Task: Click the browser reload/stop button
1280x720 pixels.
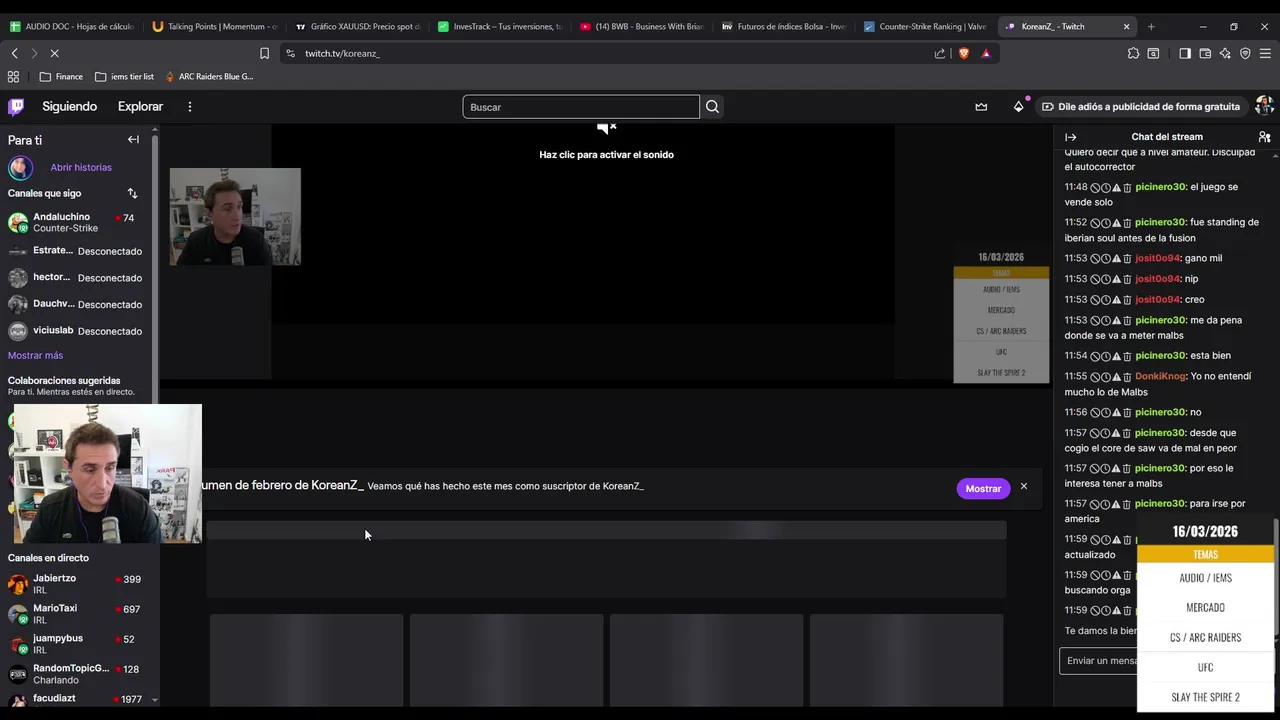Action: point(54,53)
